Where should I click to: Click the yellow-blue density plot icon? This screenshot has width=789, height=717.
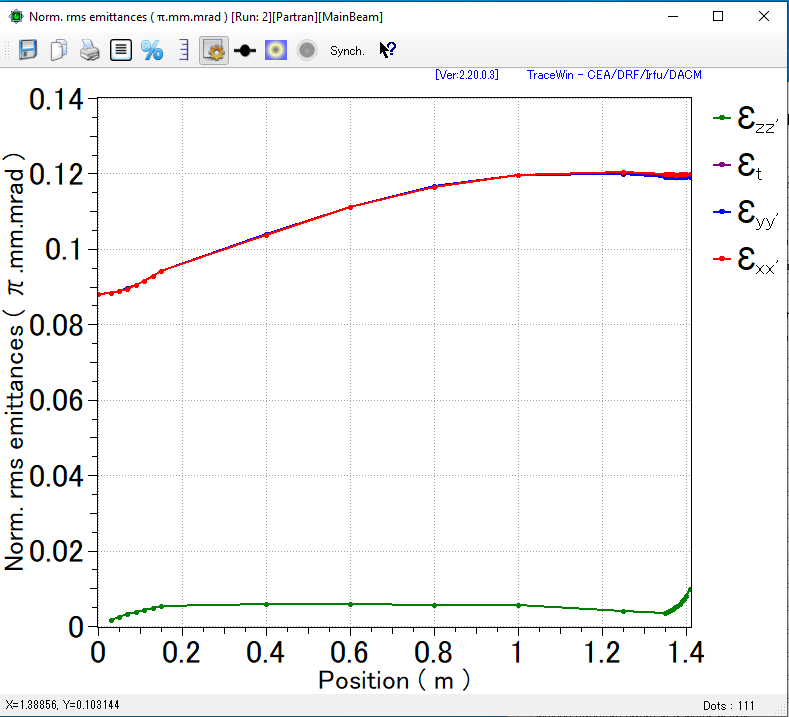[276, 50]
